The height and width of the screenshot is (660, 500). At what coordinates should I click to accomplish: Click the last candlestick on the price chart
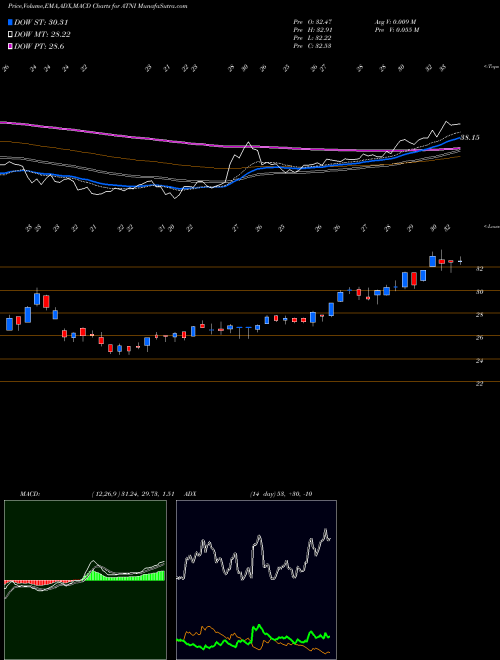[x=460, y=261]
